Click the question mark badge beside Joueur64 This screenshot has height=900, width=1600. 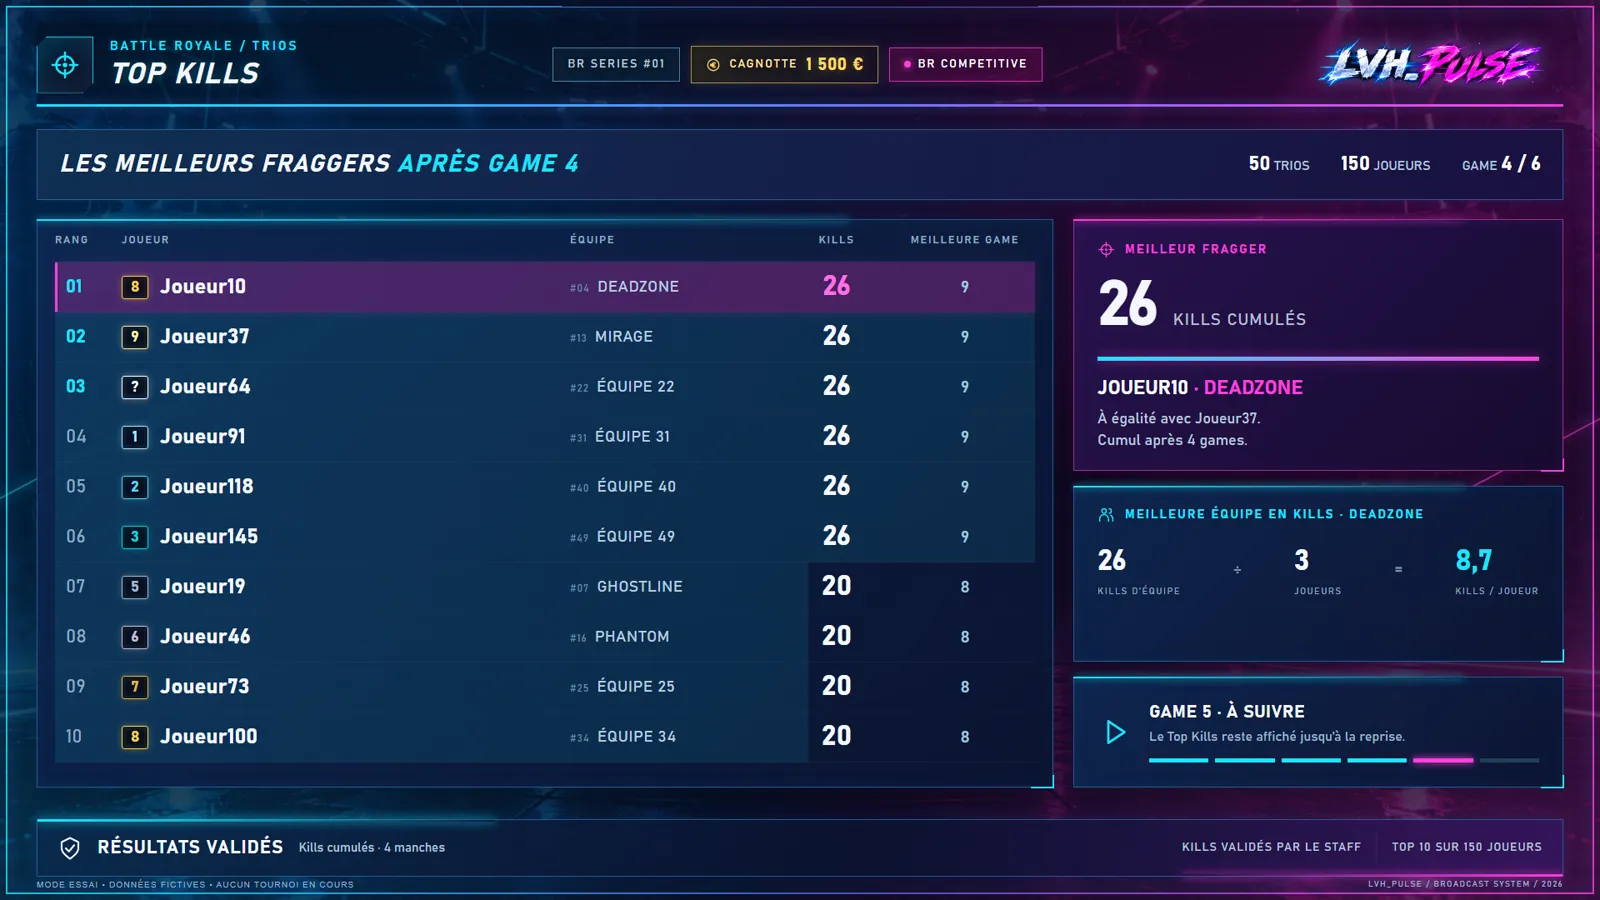click(x=135, y=387)
